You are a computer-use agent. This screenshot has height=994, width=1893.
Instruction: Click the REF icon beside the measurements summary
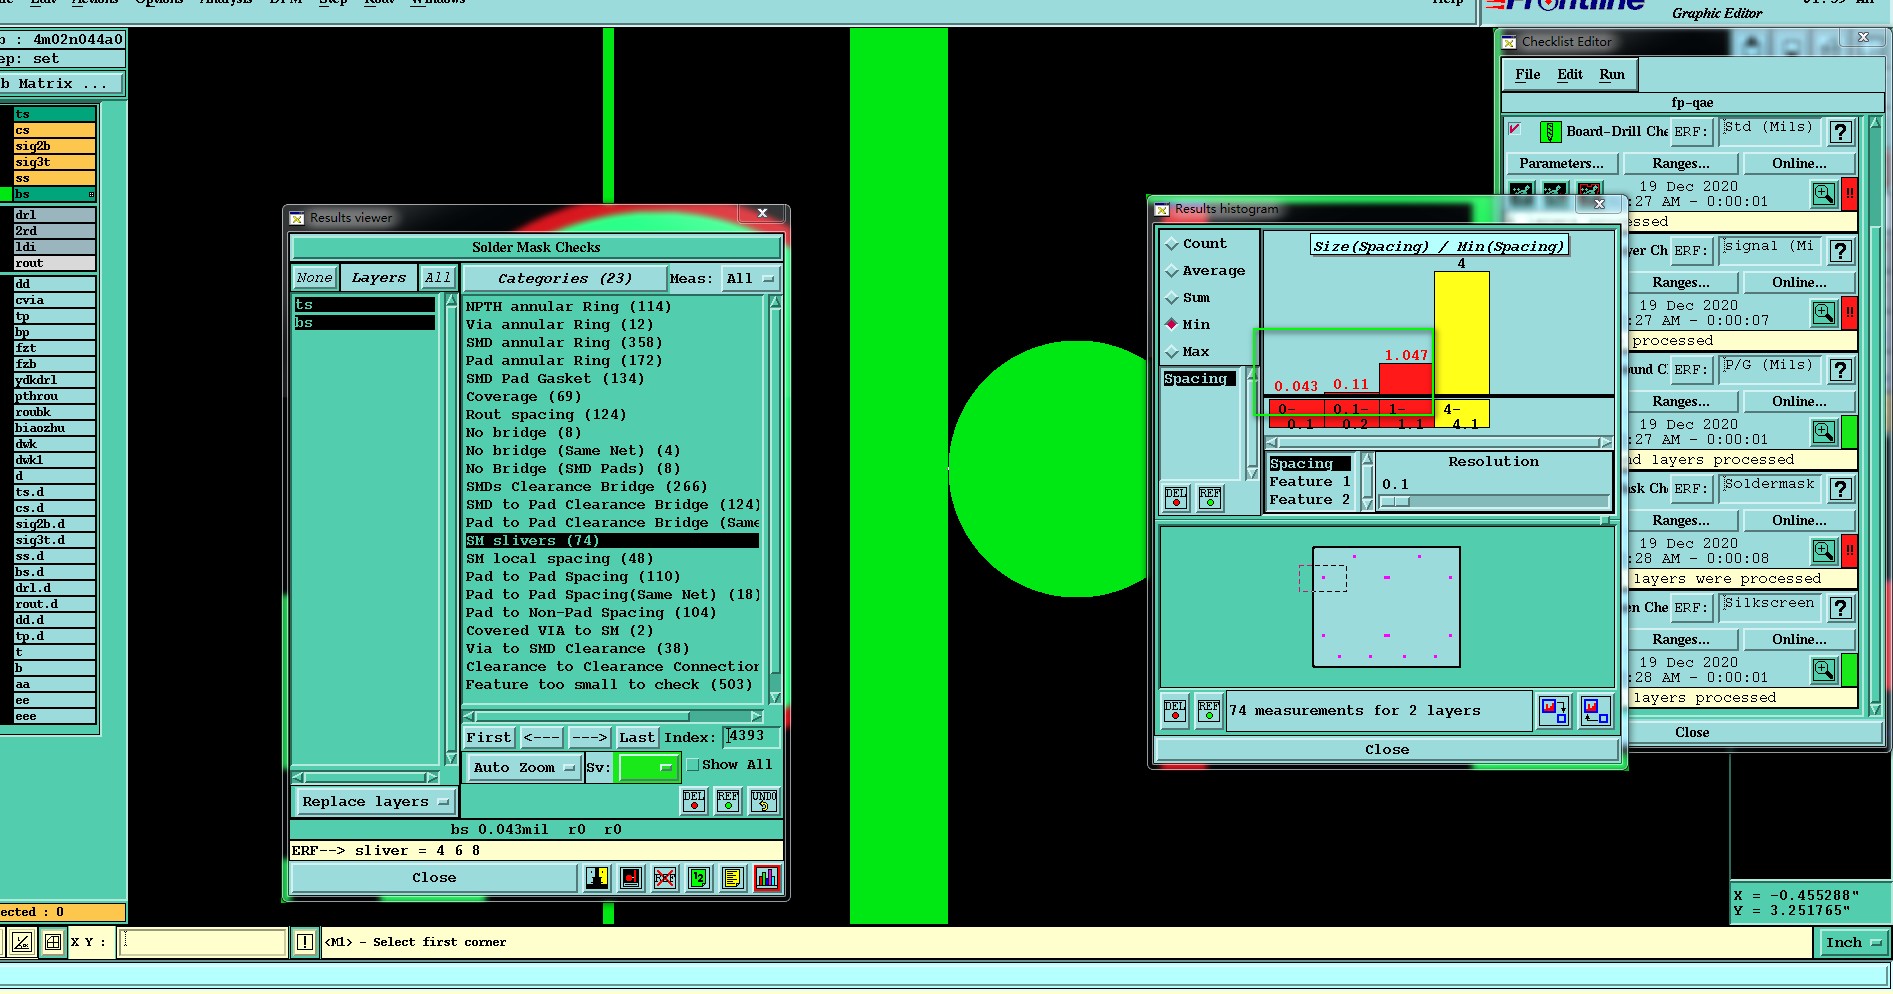coord(1209,711)
